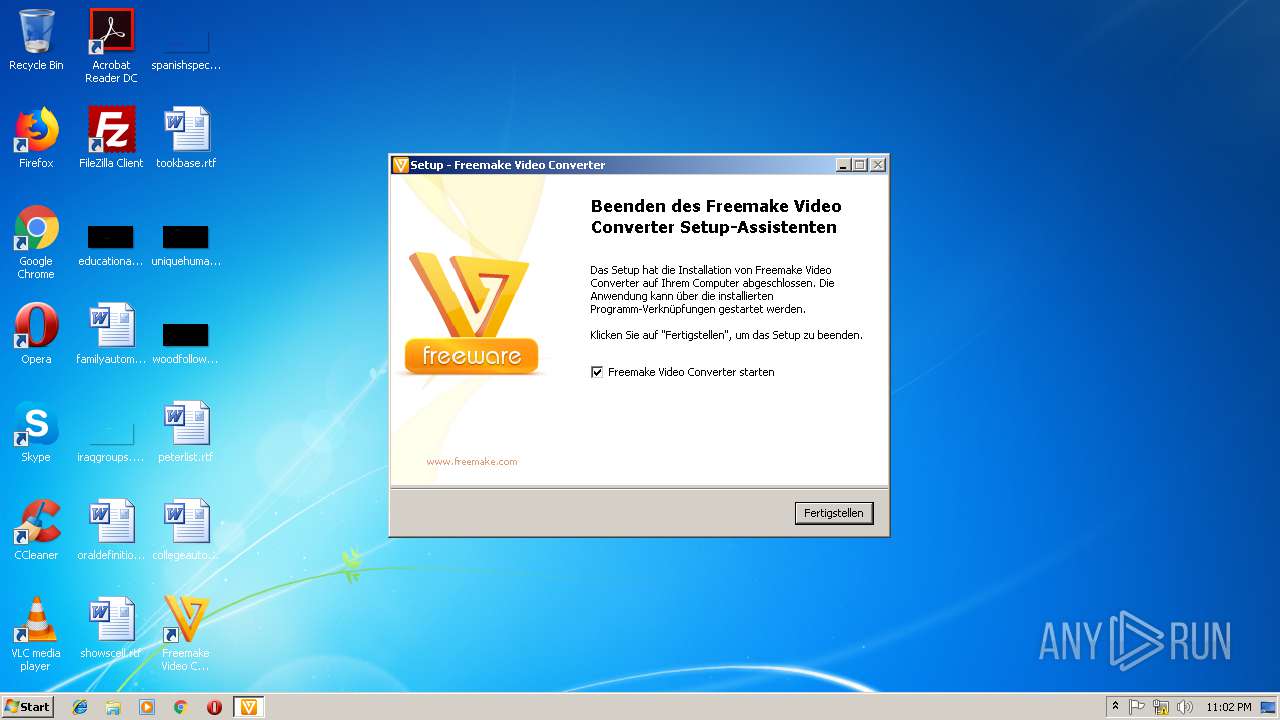Click the Freemake freeware logo image
This screenshot has width=1280, height=720.
[x=470, y=314]
